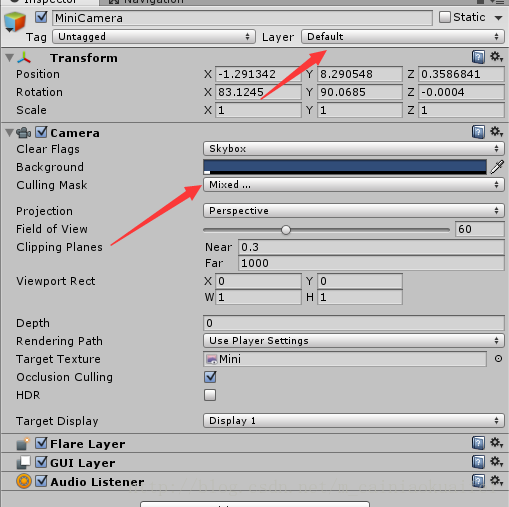Click the Depth value field
The height and width of the screenshot is (507, 509).
(x=354, y=323)
